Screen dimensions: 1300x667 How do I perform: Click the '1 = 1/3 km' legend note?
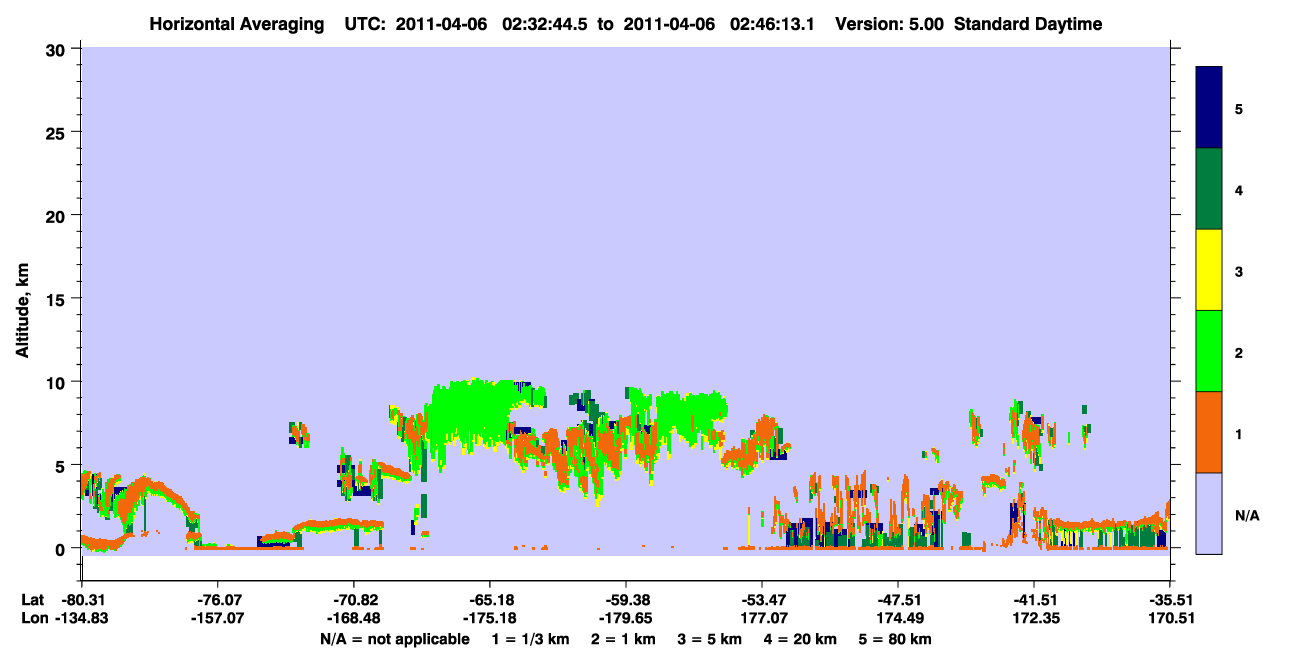point(532,639)
